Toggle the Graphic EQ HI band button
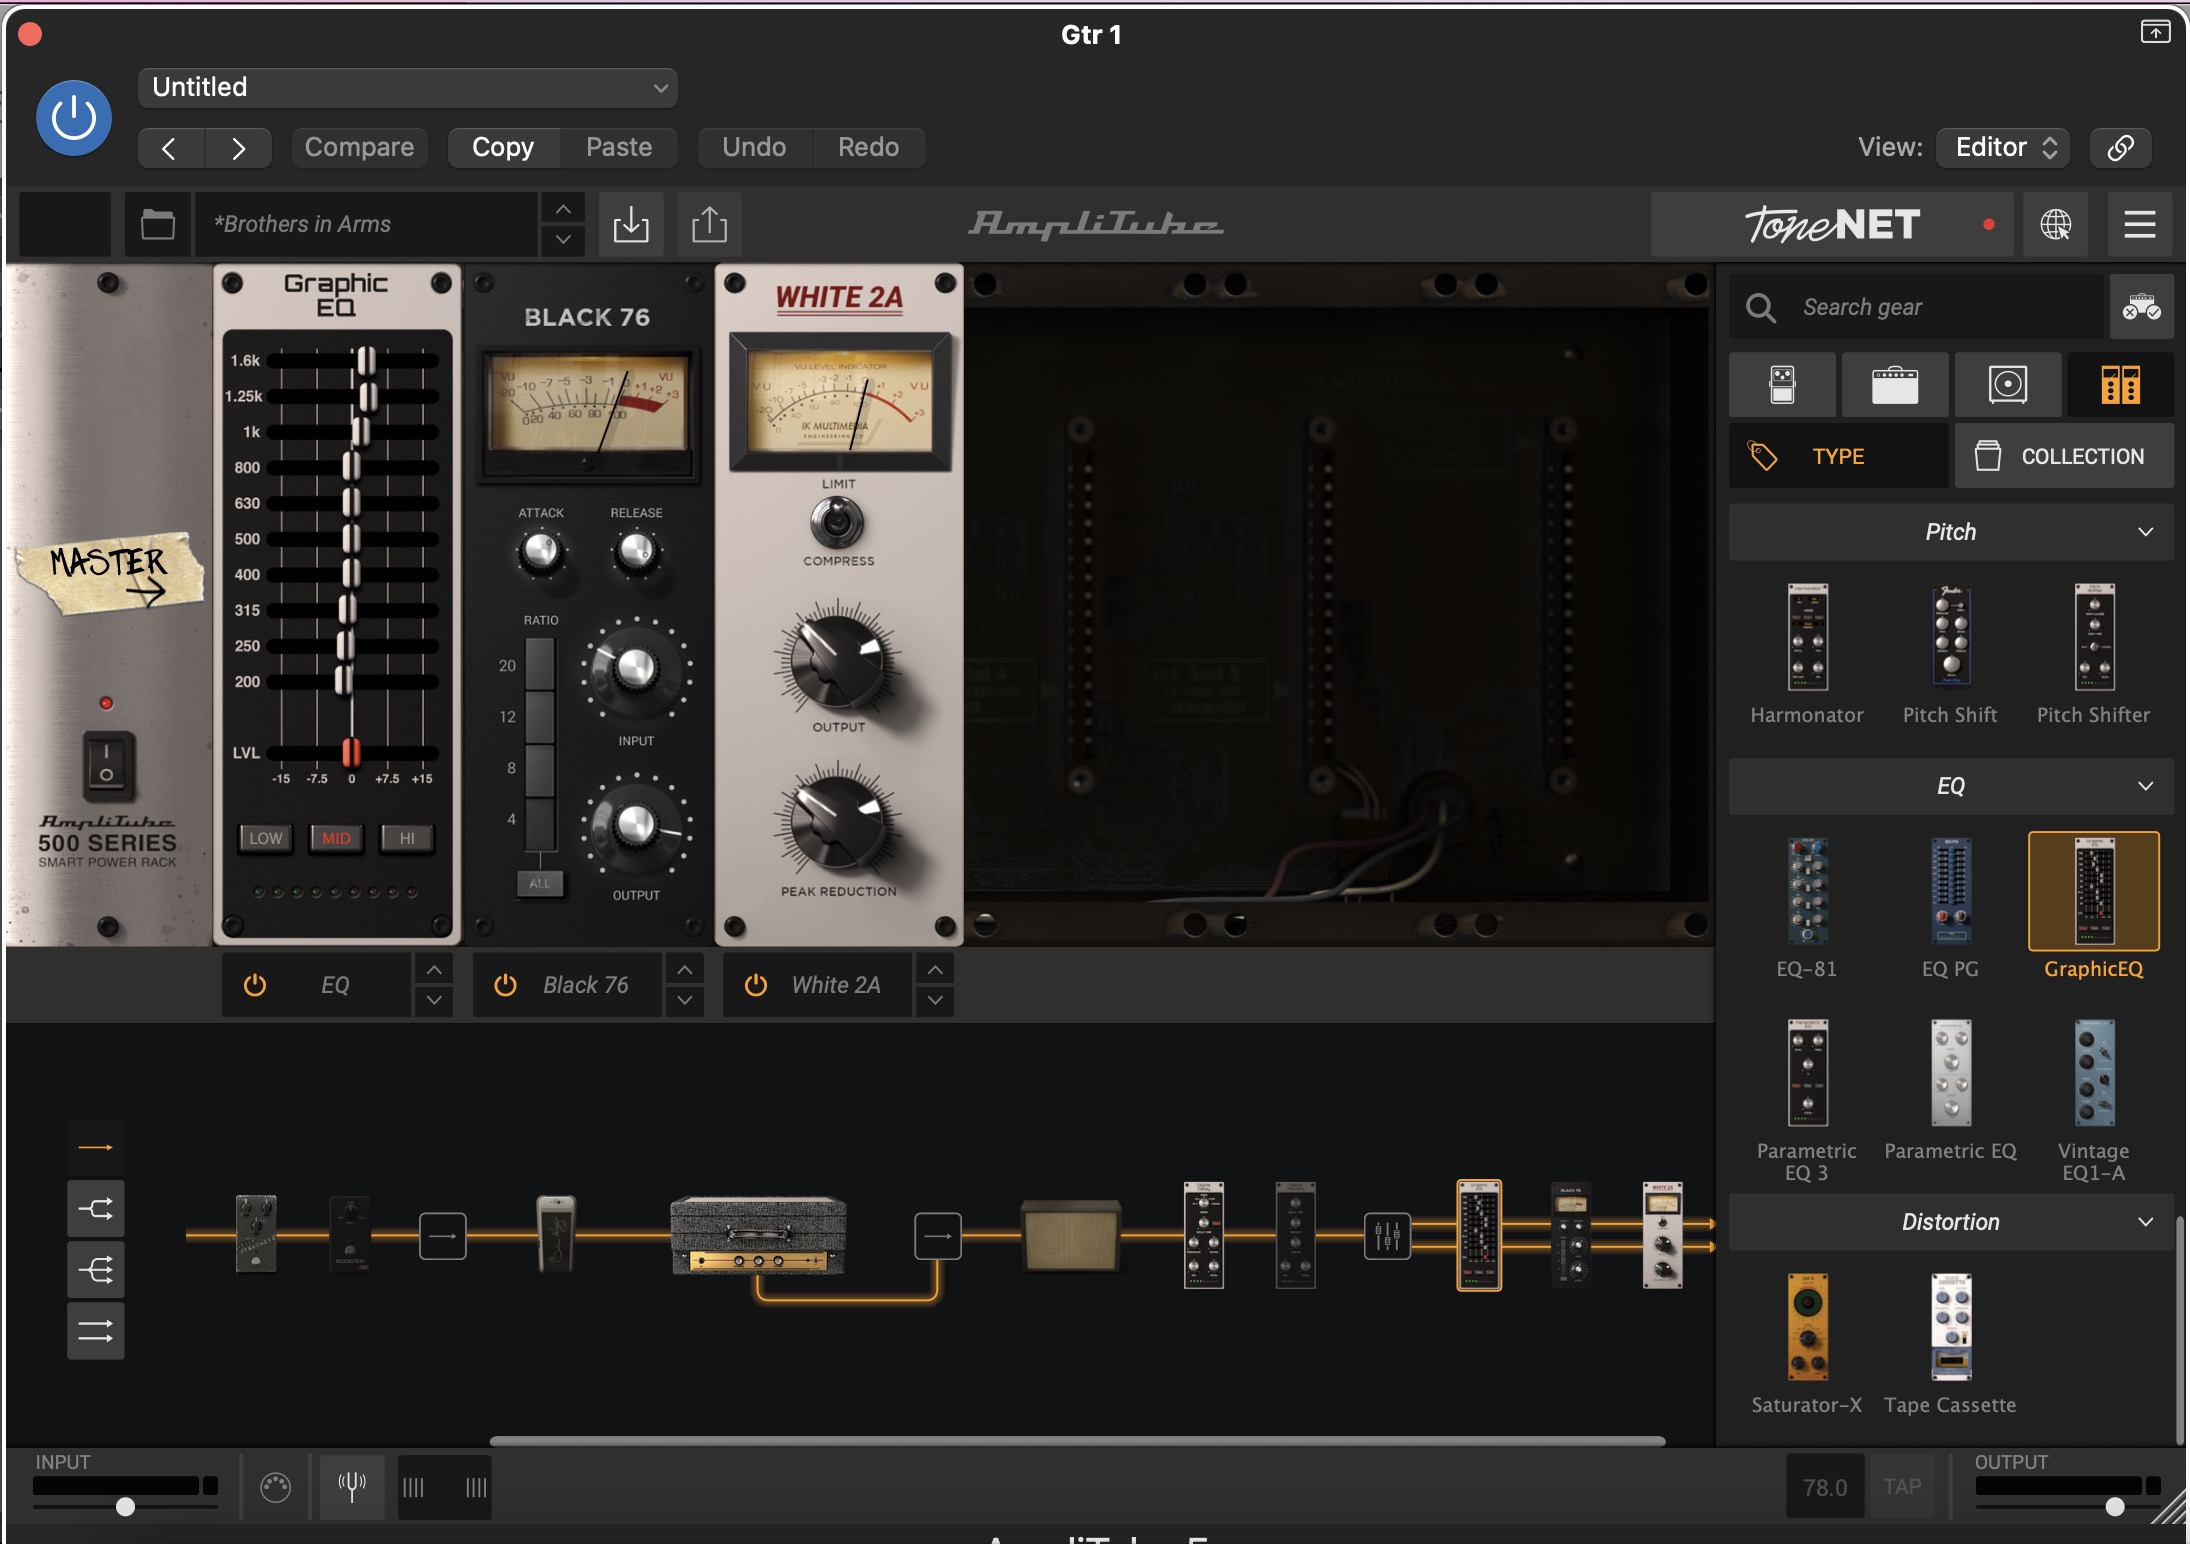The height and width of the screenshot is (1544, 2190). point(407,838)
